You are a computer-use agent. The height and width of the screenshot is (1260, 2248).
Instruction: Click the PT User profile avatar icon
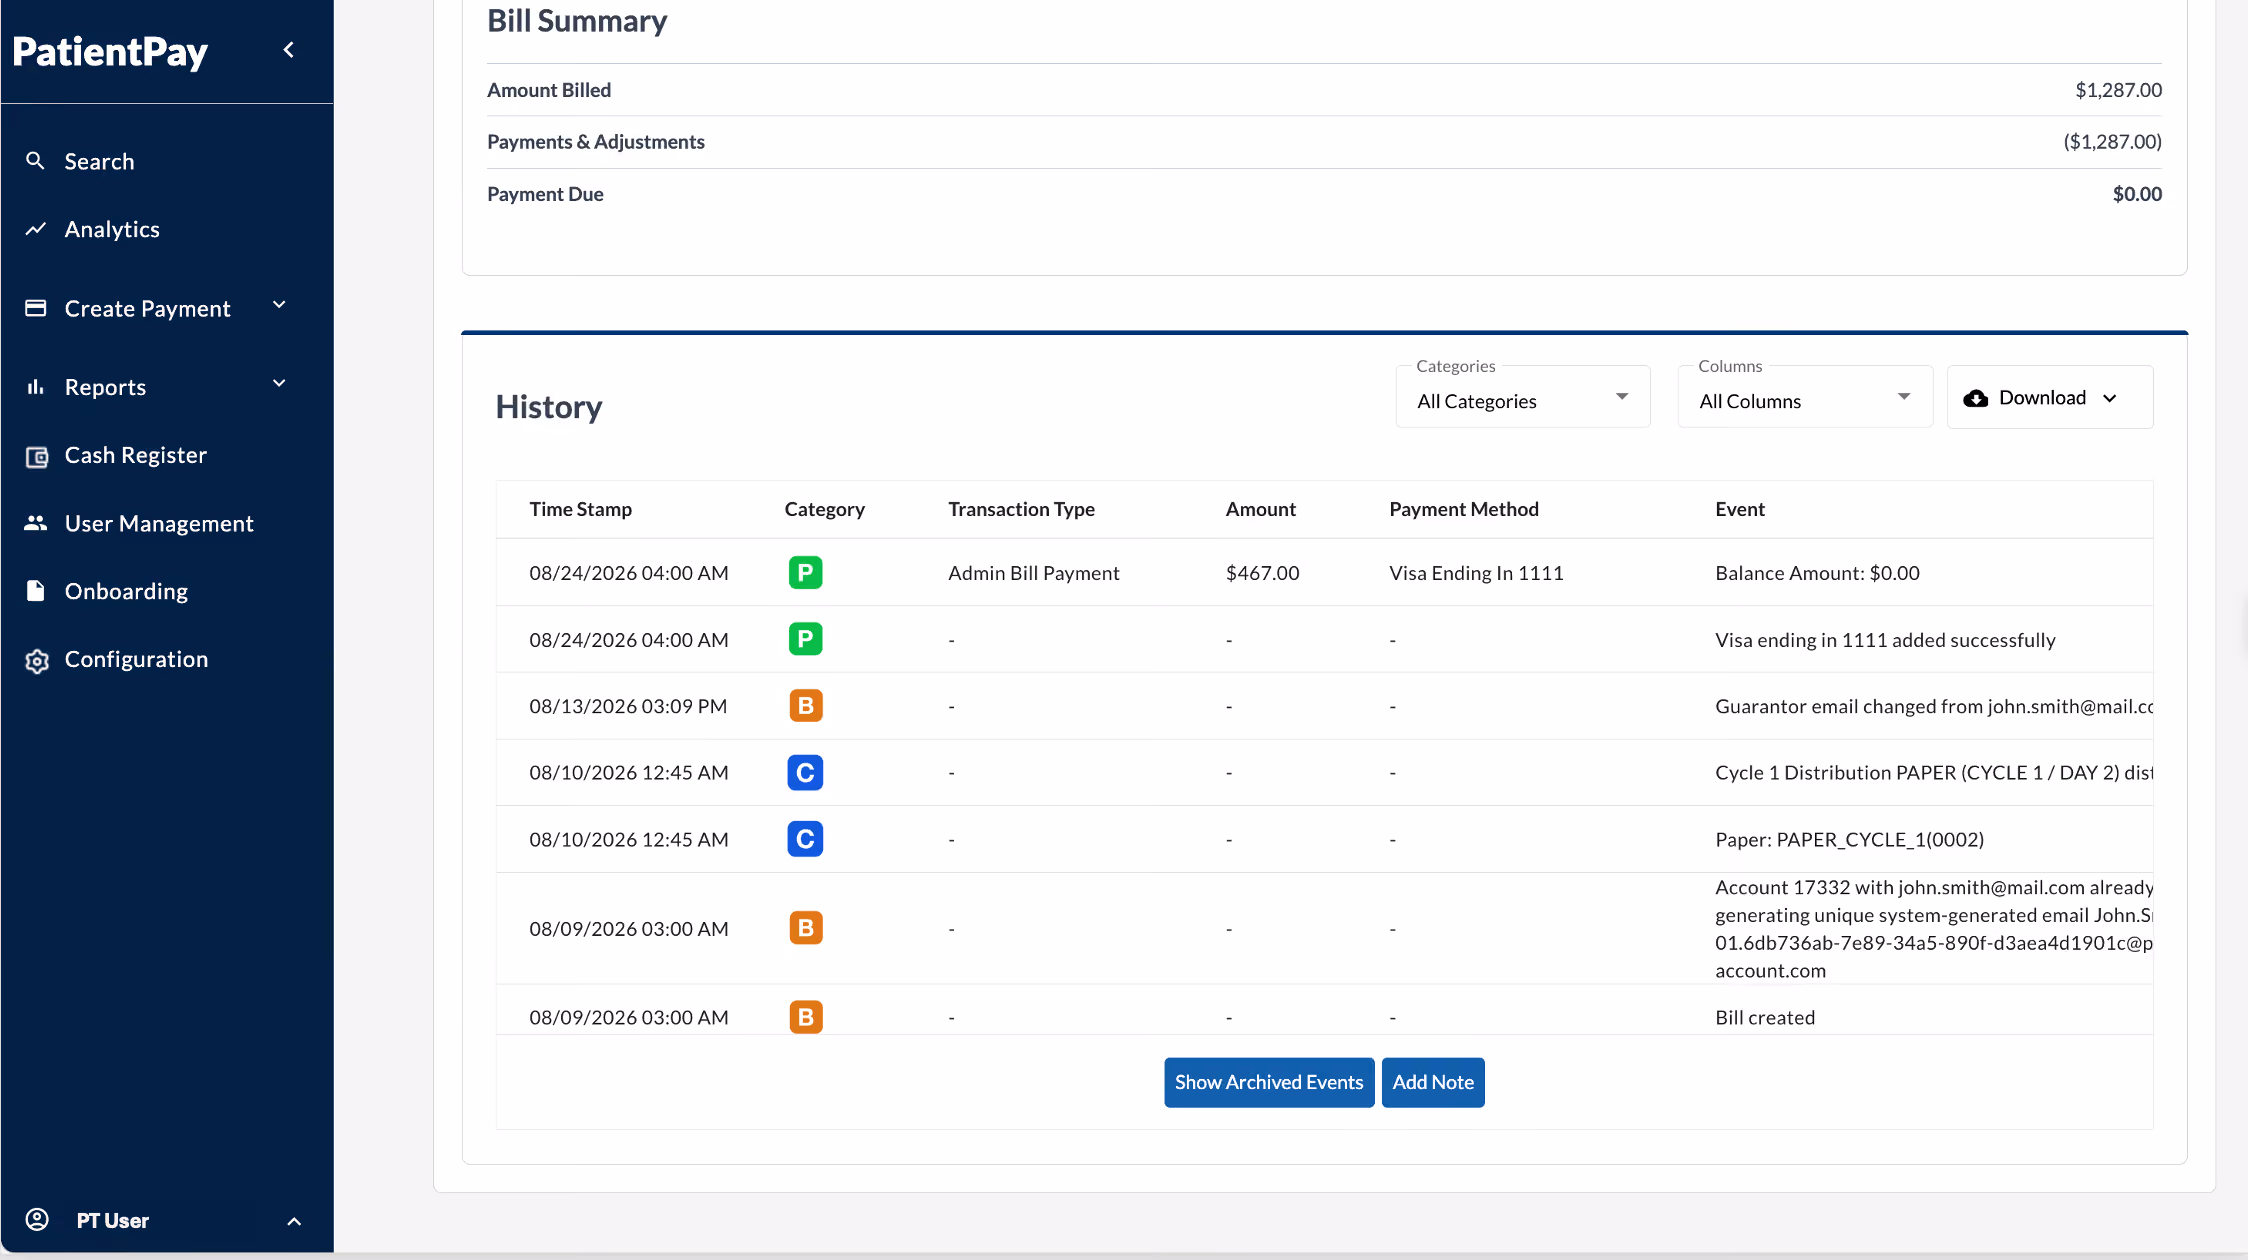[x=37, y=1219]
